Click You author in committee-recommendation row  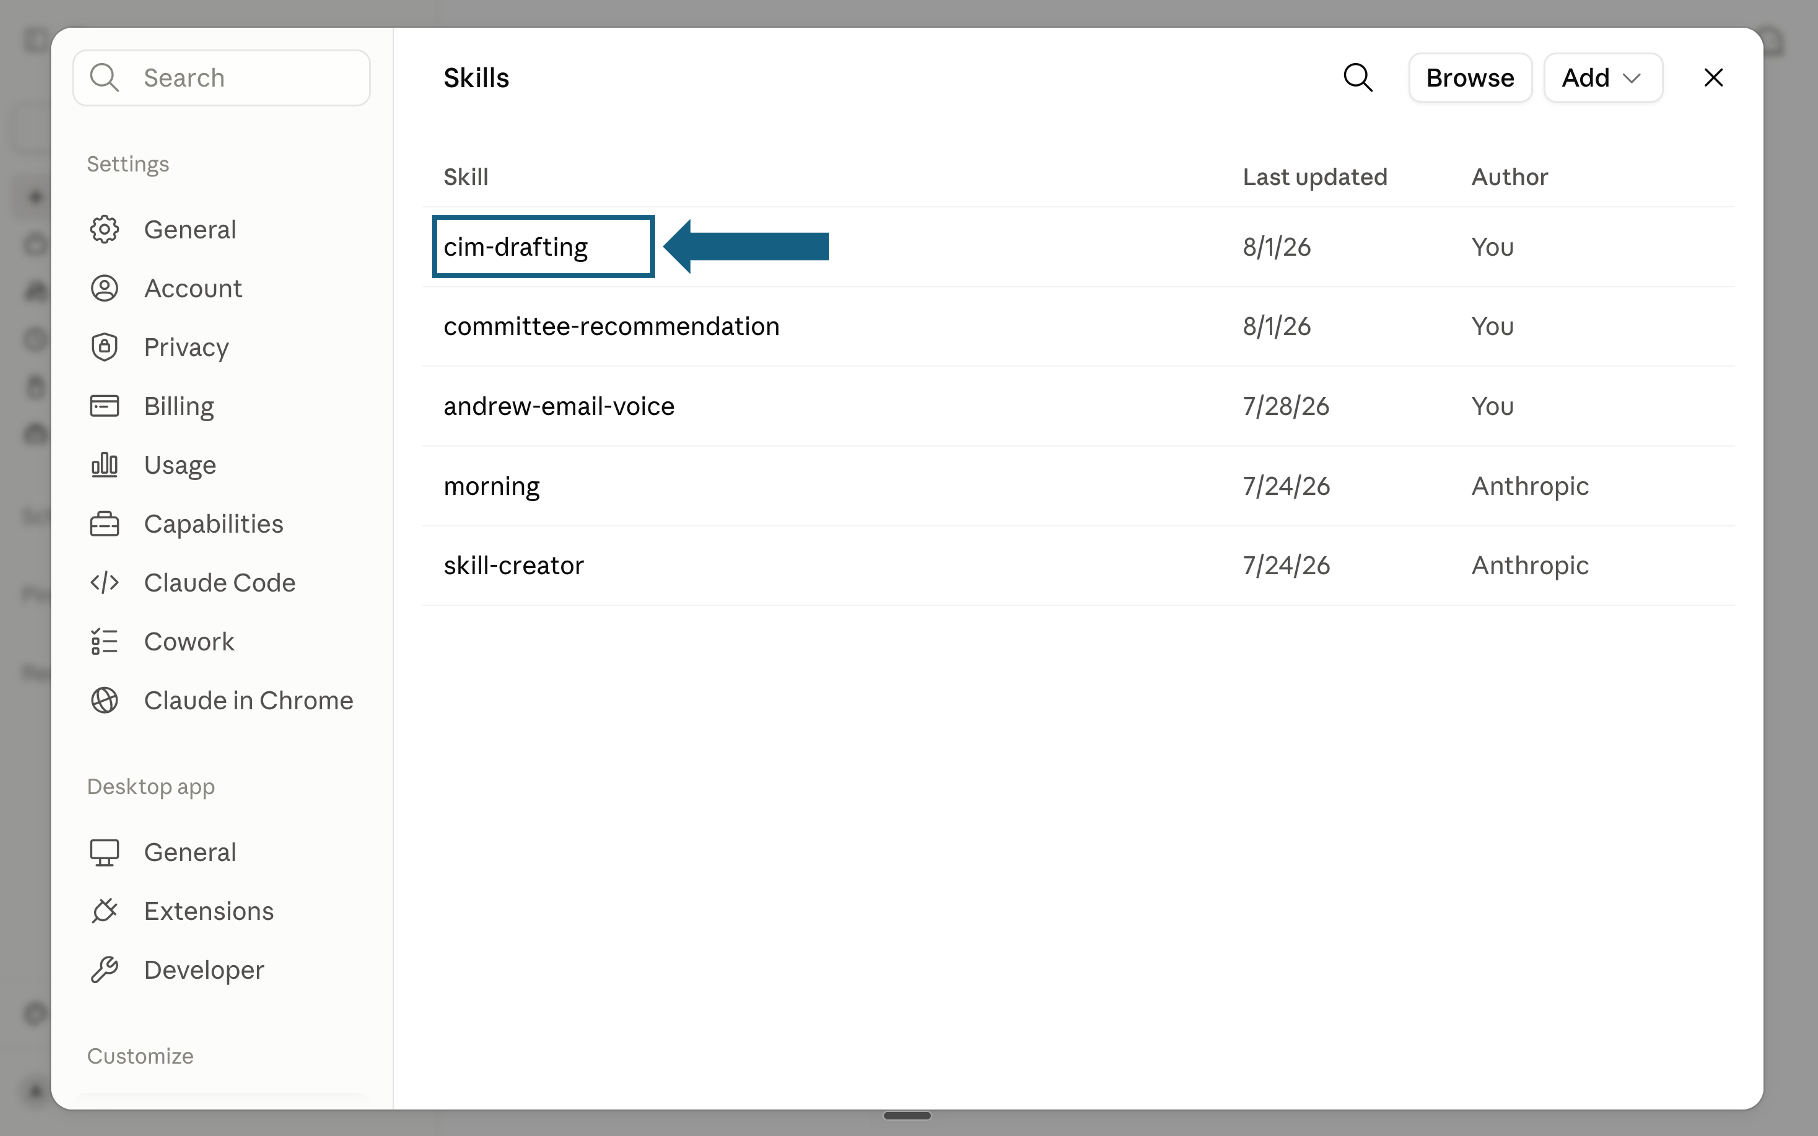[1492, 326]
